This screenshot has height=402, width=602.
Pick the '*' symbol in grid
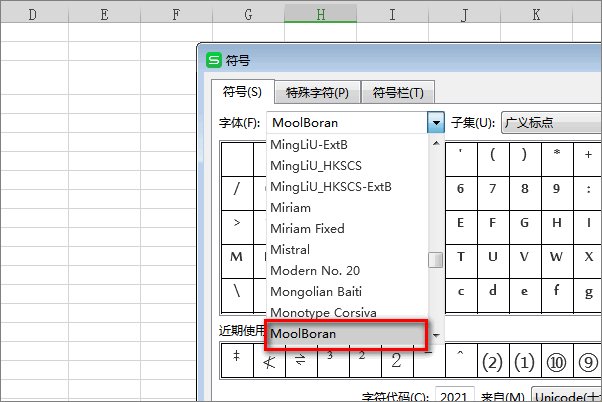point(557,159)
